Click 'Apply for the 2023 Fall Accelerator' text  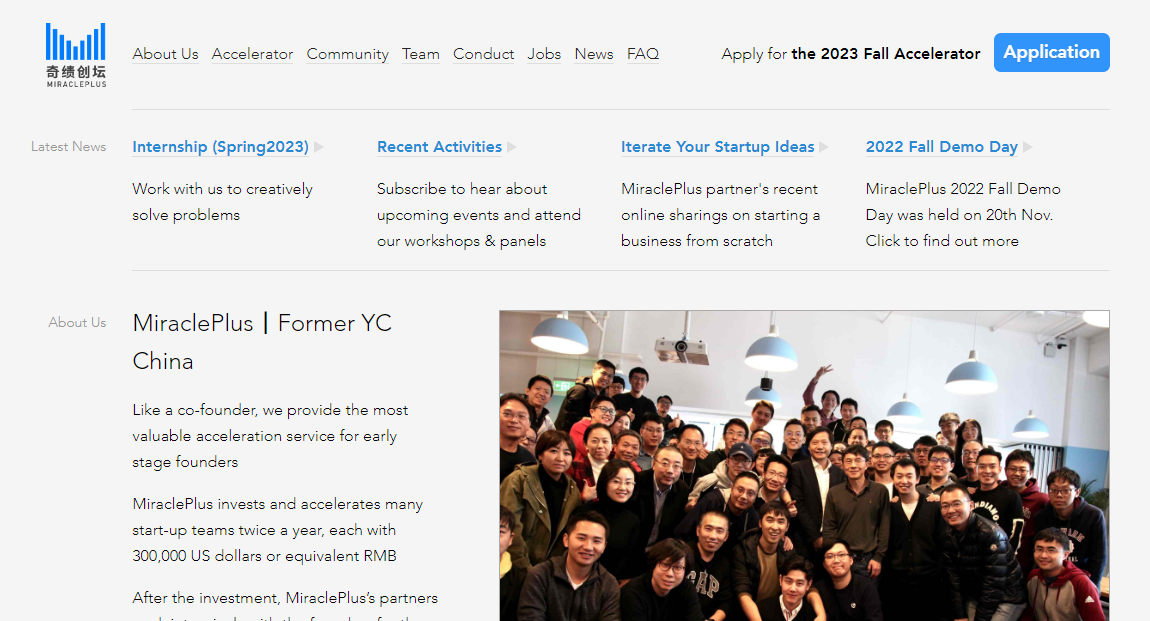pos(851,54)
